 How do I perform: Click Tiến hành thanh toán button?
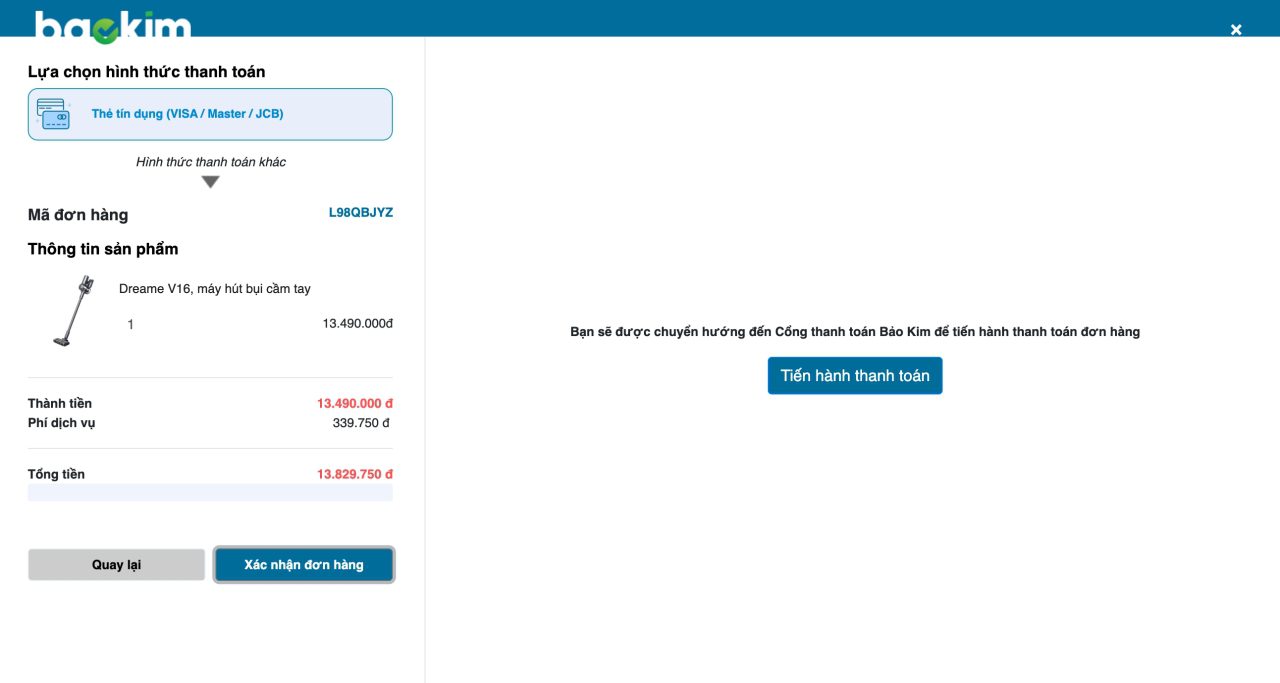point(855,376)
